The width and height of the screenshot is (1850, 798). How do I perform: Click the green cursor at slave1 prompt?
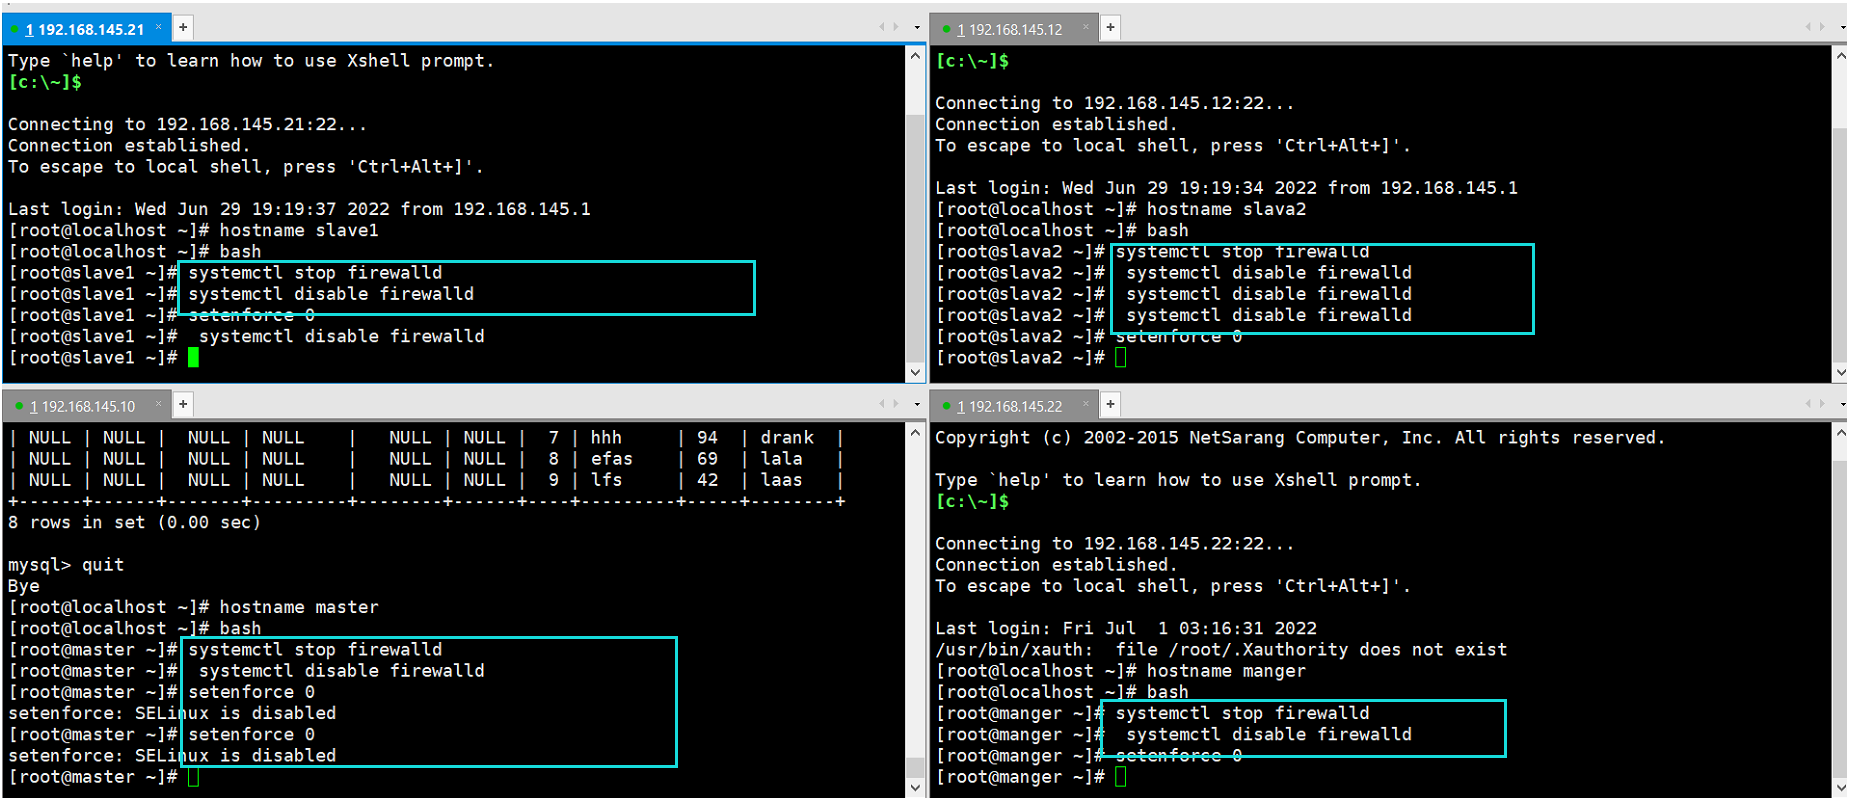point(194,357)
